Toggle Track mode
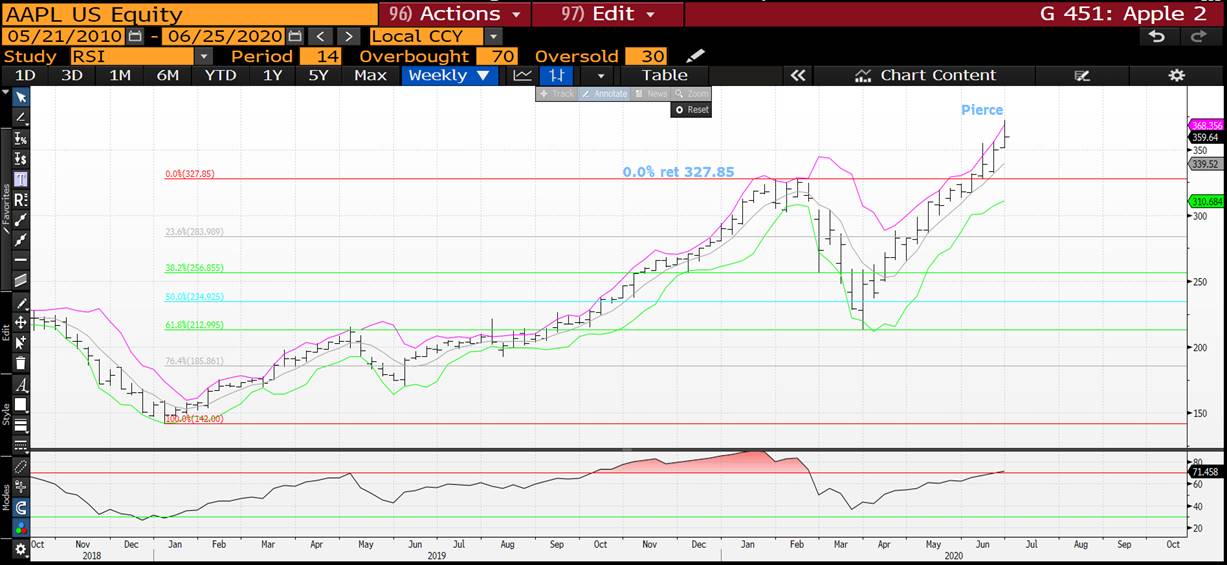Image resolution: width=1227 pixels, height=565 pixels. (x=556, y=93)
